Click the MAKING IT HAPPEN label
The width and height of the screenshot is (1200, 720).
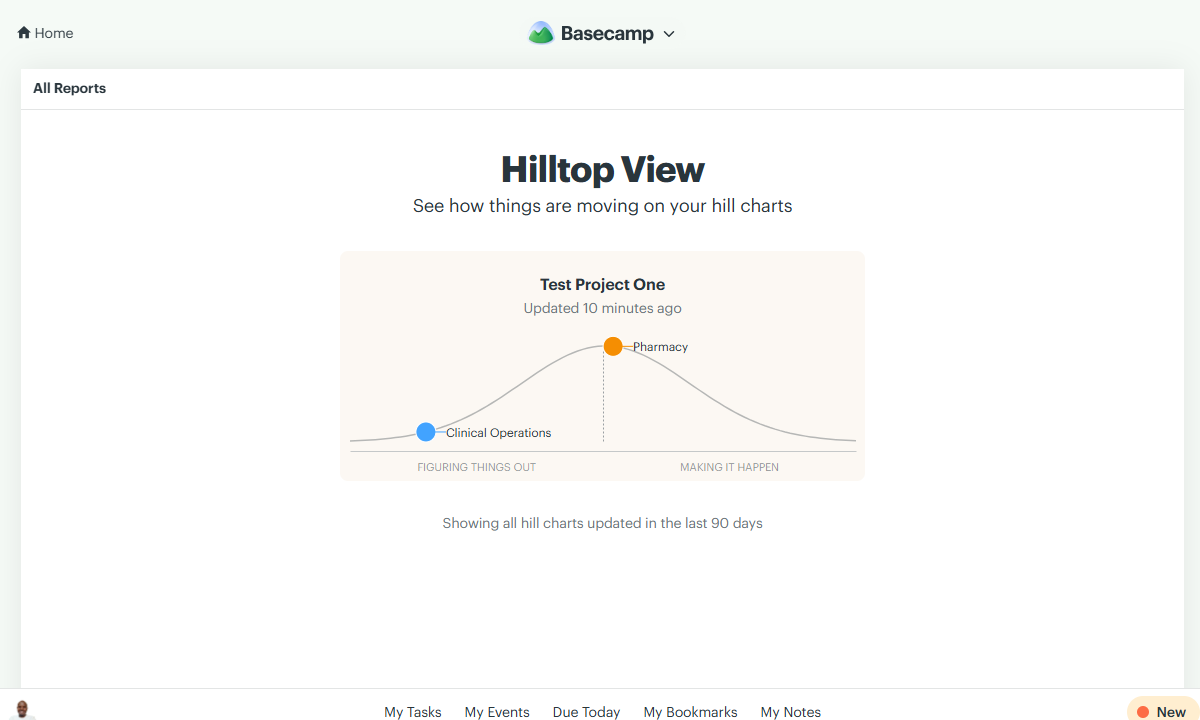pyautogui.click(x=729, y=467)
